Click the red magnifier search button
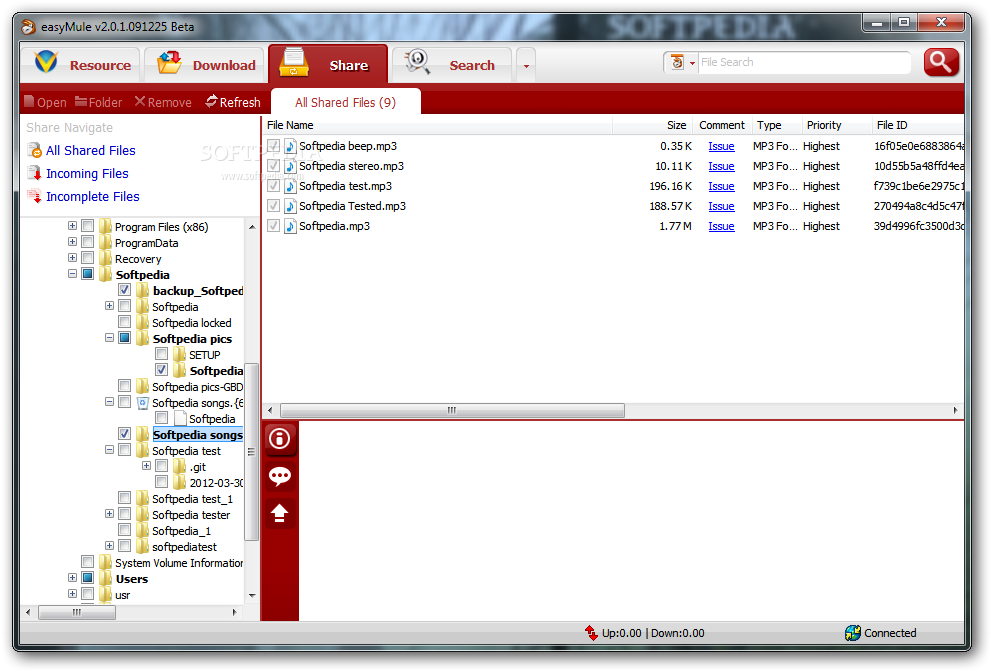 coord(941,62)
